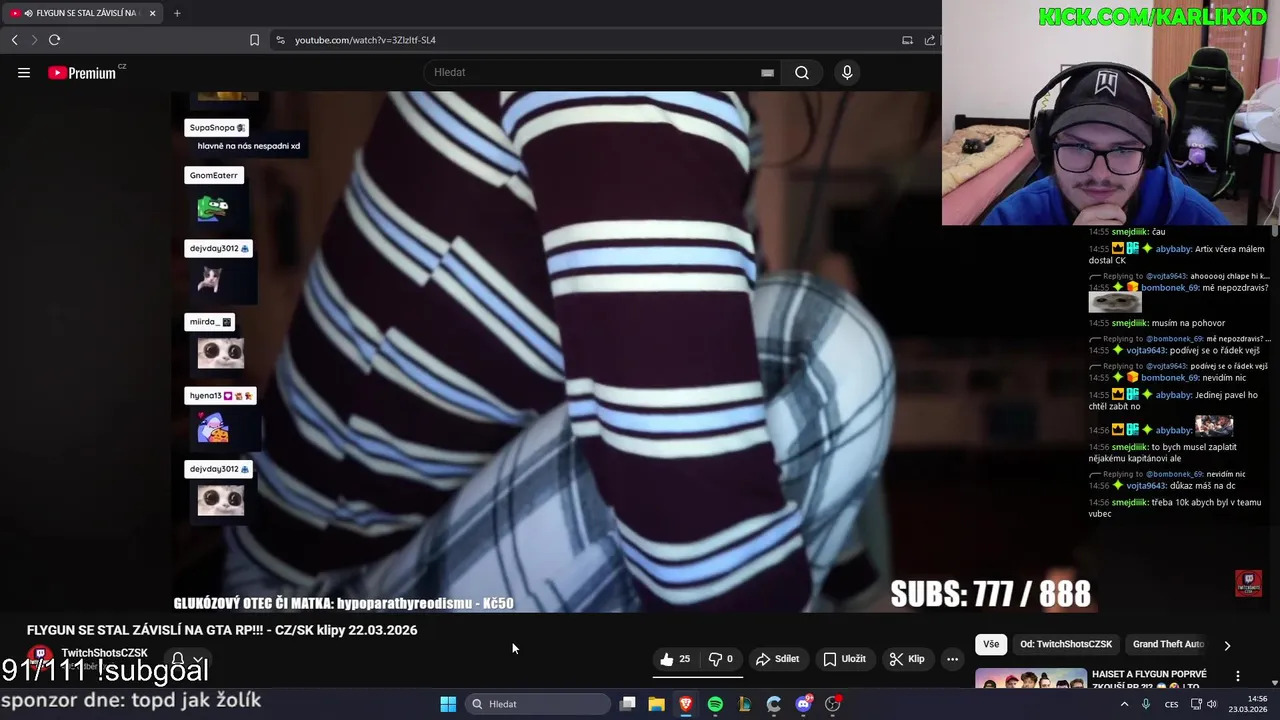This screenshot has width=1280, height=720.
Task: Click the video title FLYGUN SE STAL ZÁVISLÍ
Action: (222, 630)
